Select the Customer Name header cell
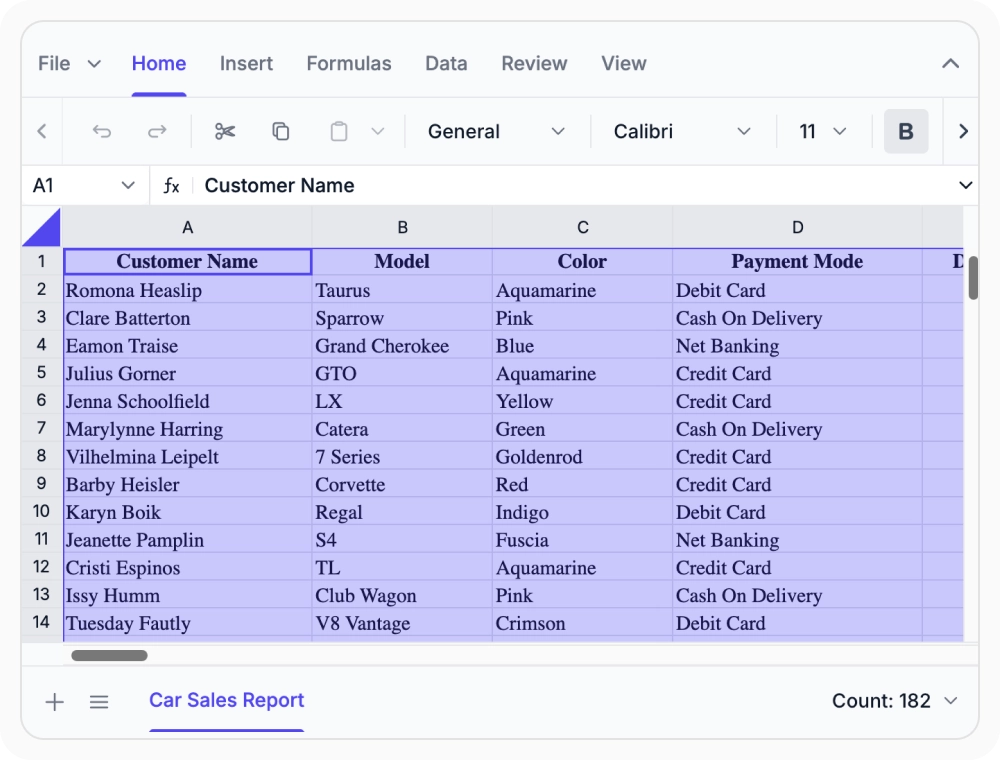The width and height of the screenshot is (1000, 760). pos(188,261)
